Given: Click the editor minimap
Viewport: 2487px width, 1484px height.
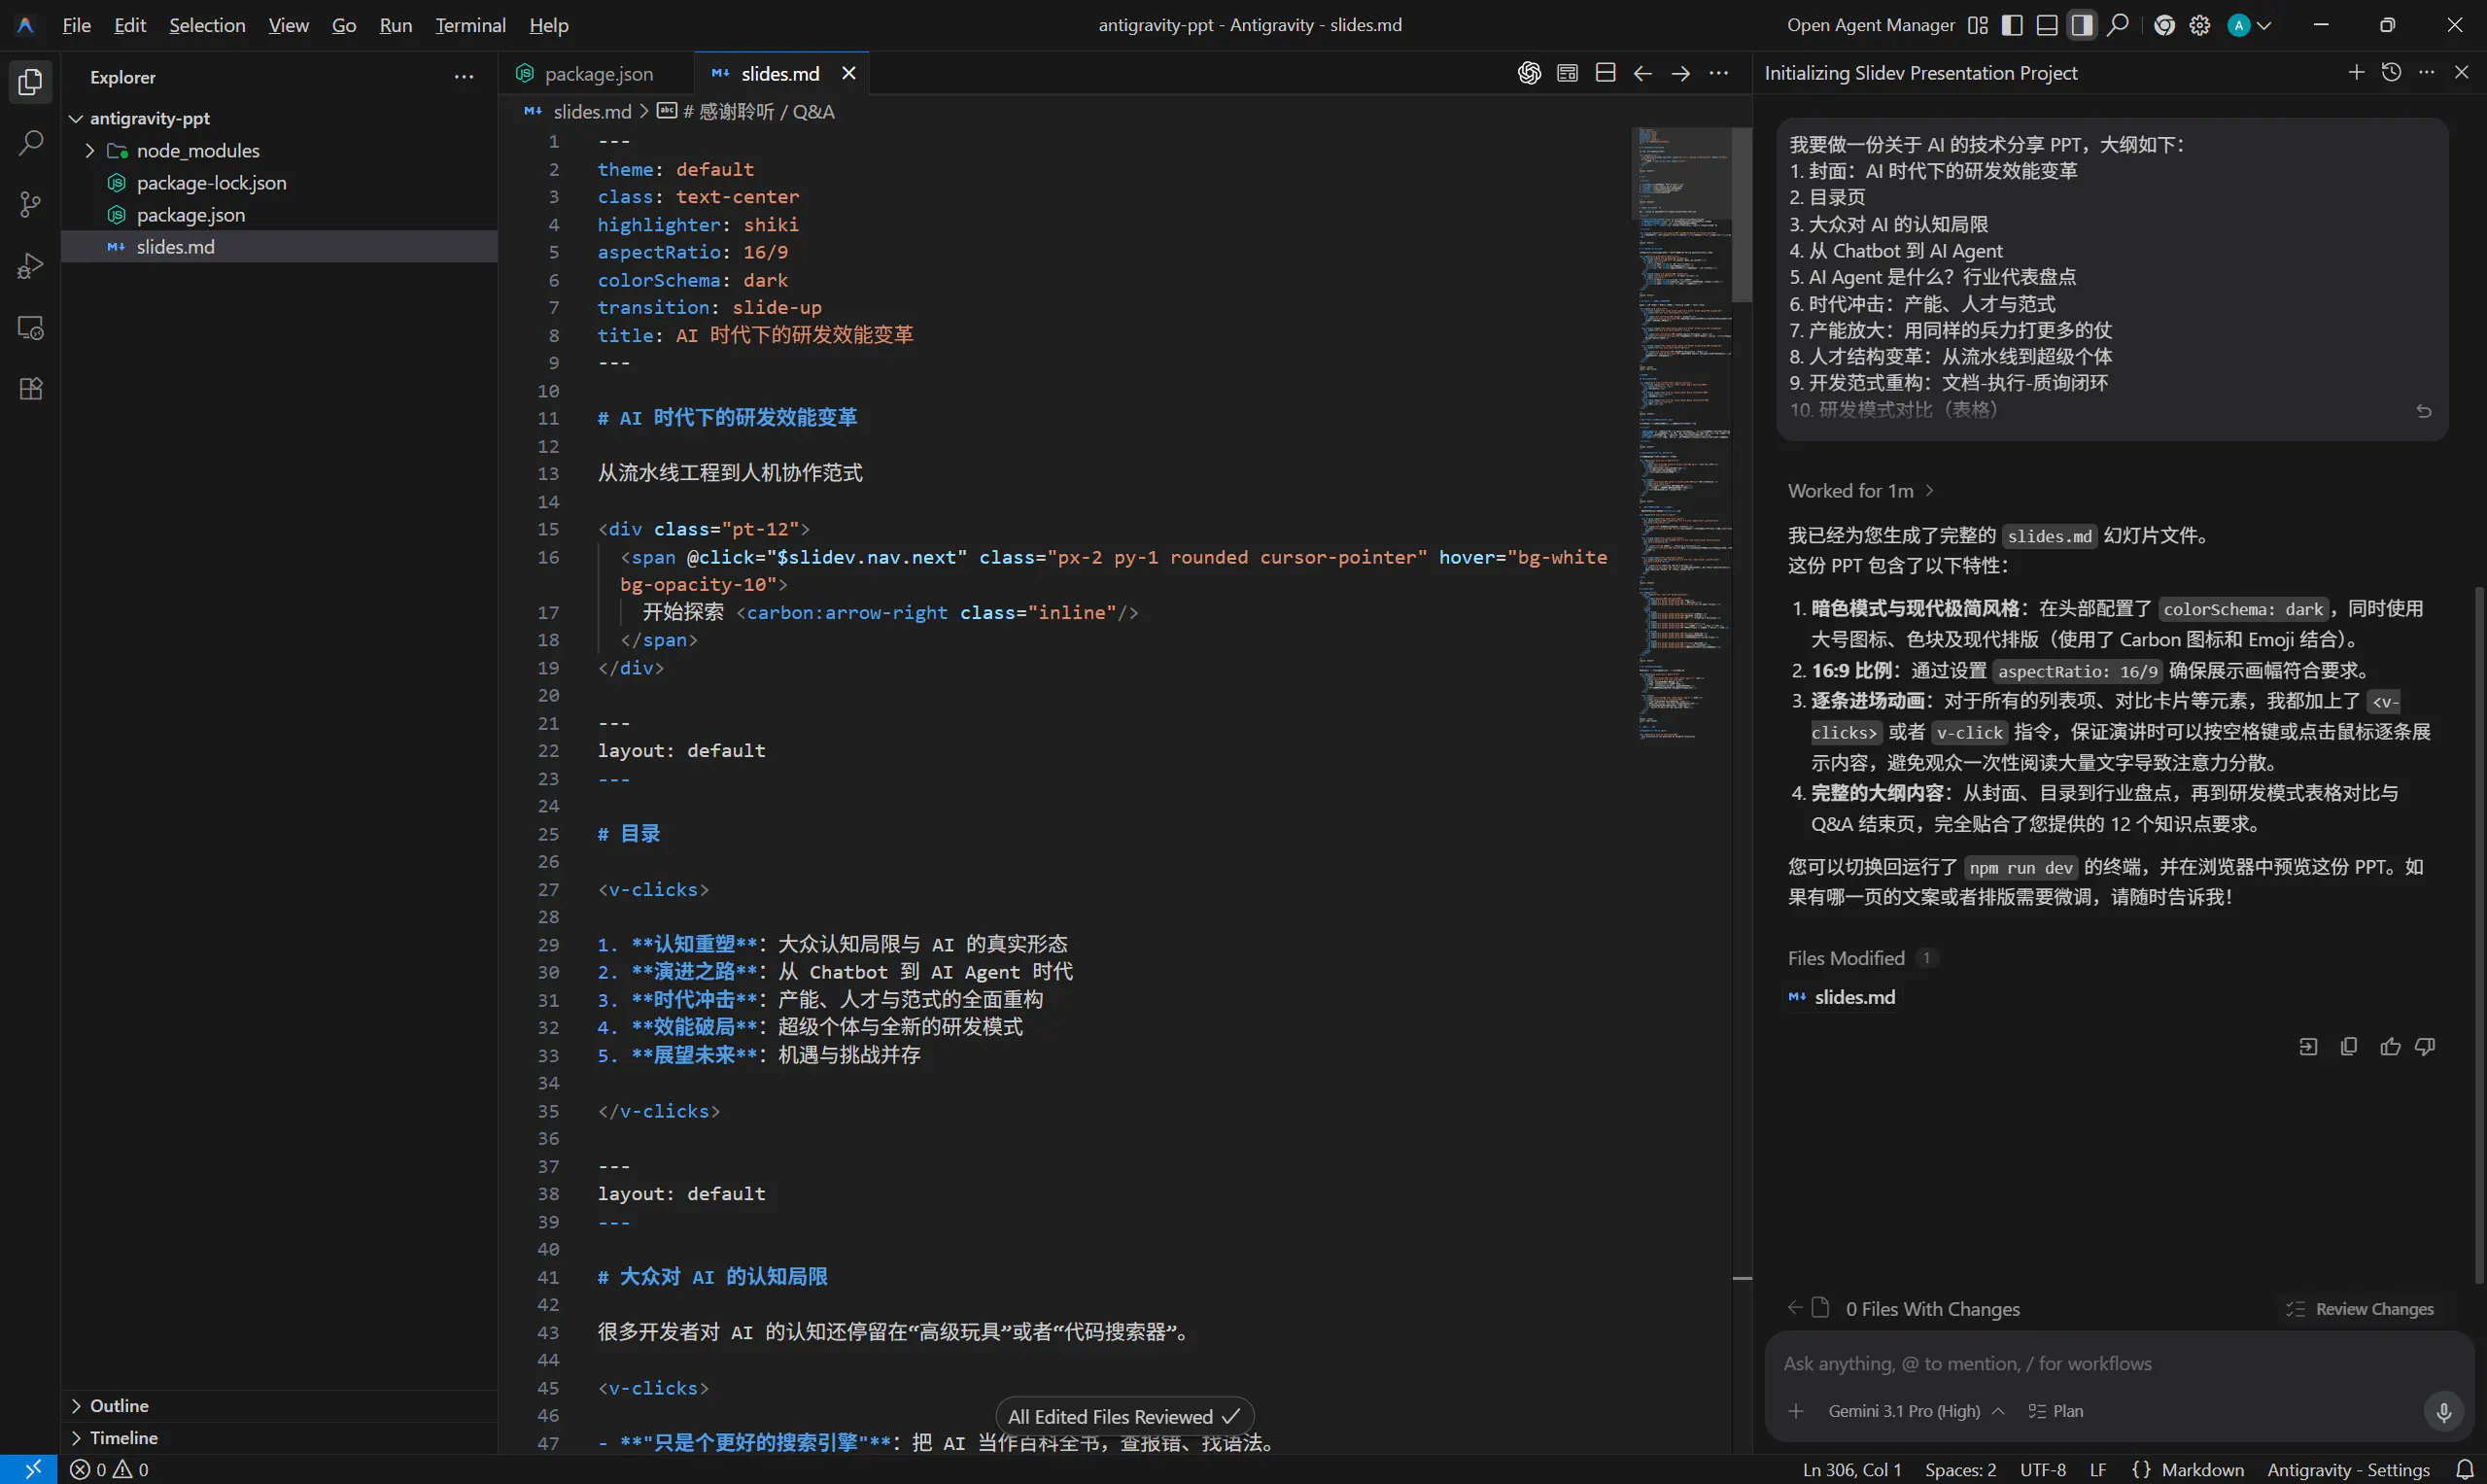Looking at the screenshot, I should [1684, 435].
